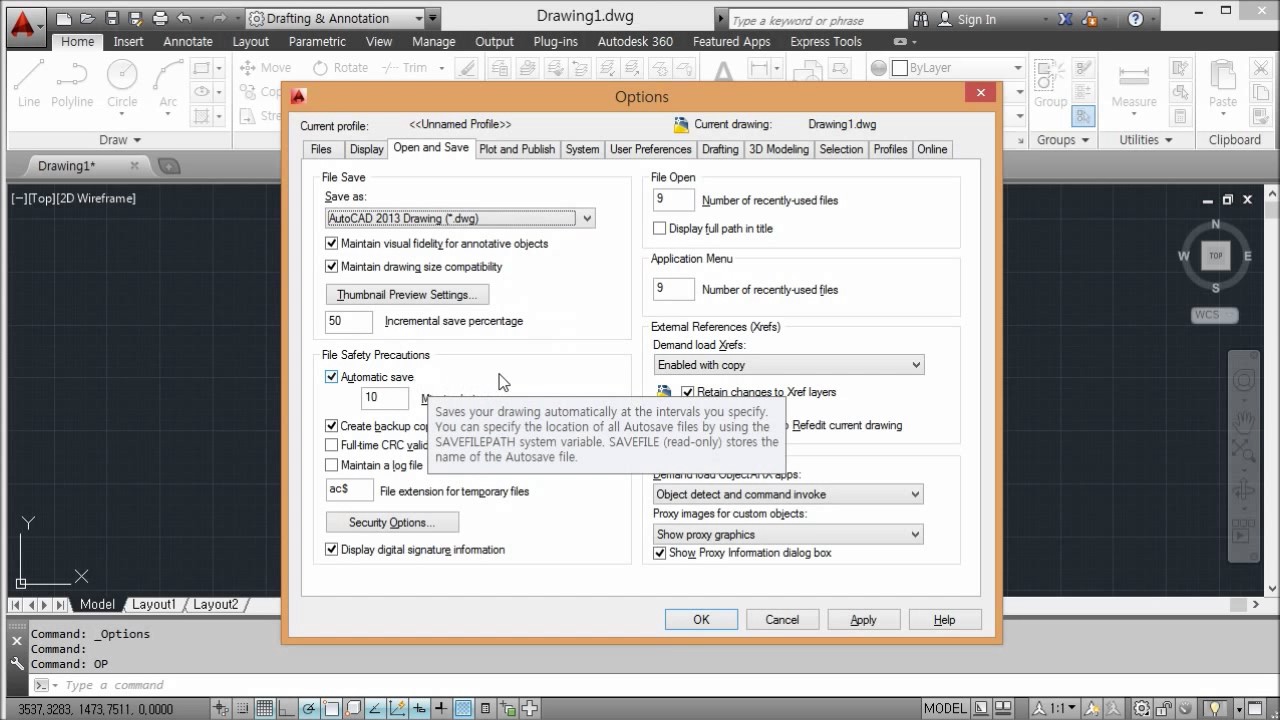
Task: Click the New drawing icon in quick access toolbar
Action: point(64,19)
